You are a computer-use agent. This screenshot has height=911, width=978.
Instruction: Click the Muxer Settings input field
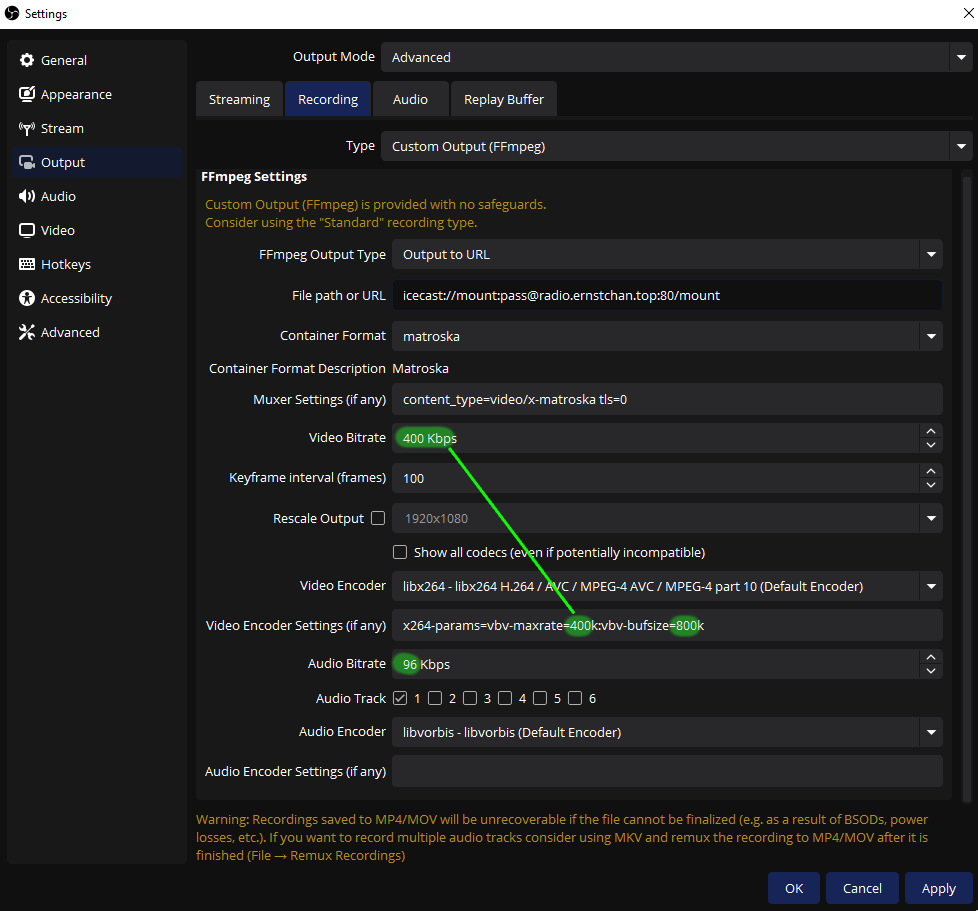(667, 400)
